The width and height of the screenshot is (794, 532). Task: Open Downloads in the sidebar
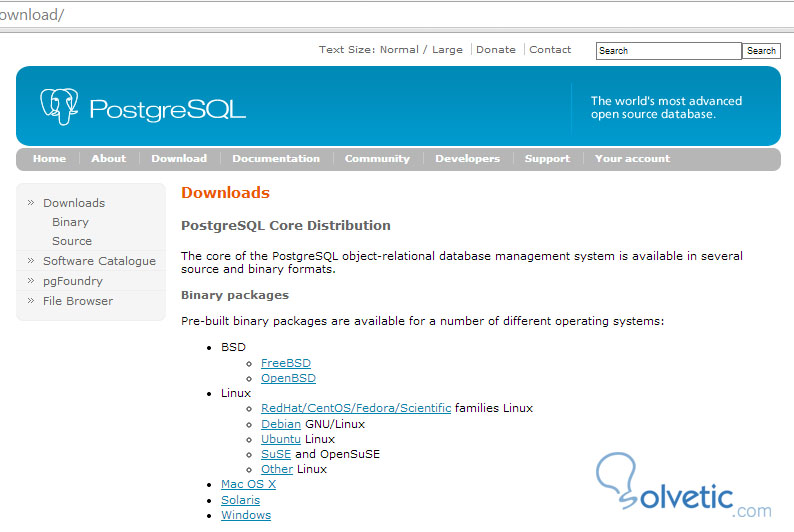click(x=74, y=203)
